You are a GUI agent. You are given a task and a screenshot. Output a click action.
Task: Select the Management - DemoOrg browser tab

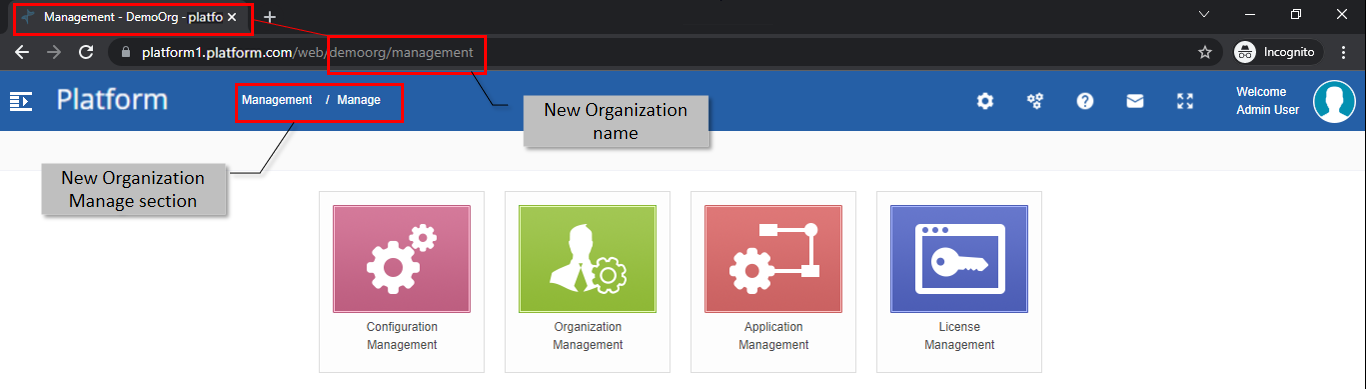[129, 18]
